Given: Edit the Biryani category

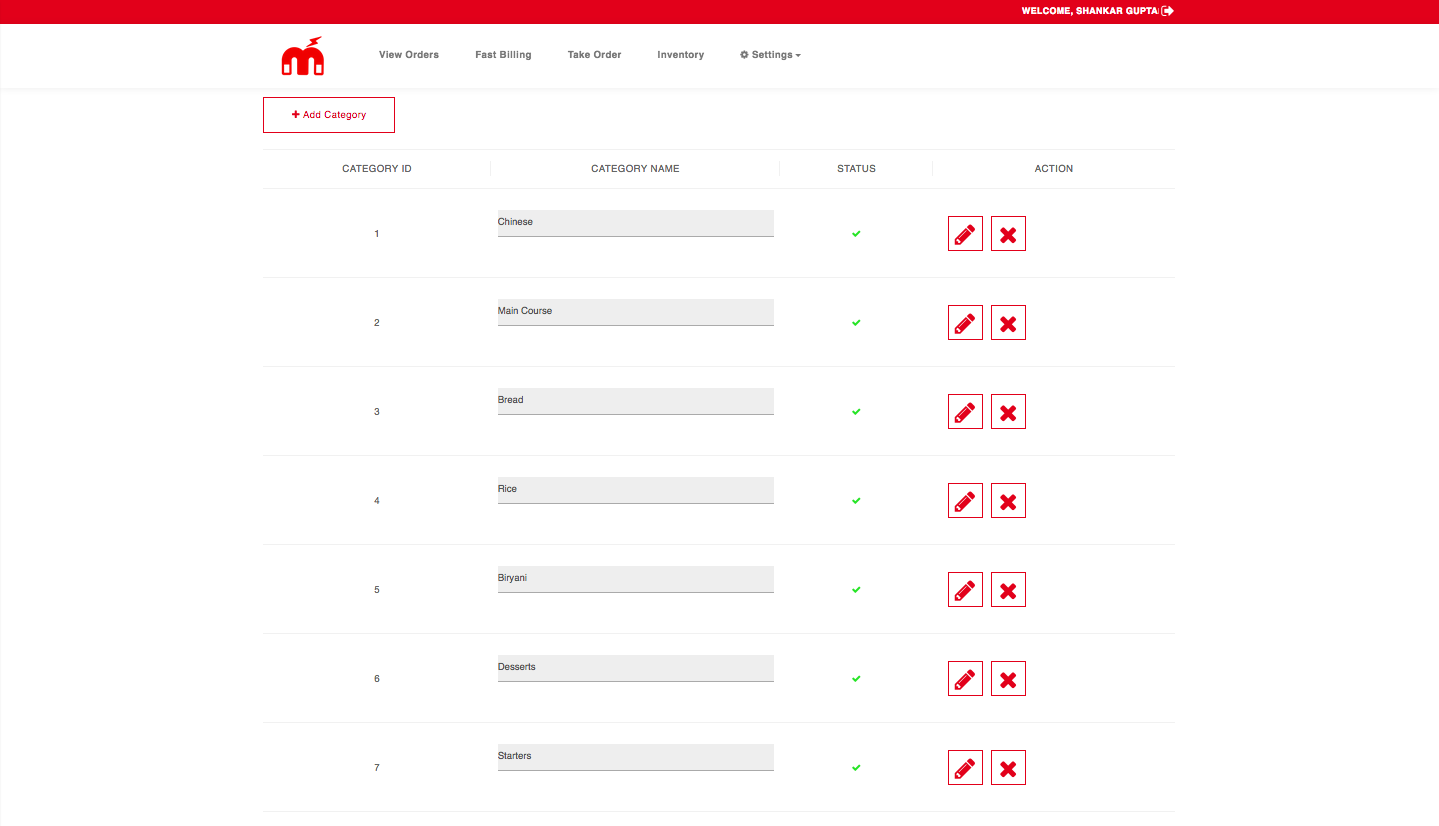Looking at the screenshot, I should (x=965, y=590).
